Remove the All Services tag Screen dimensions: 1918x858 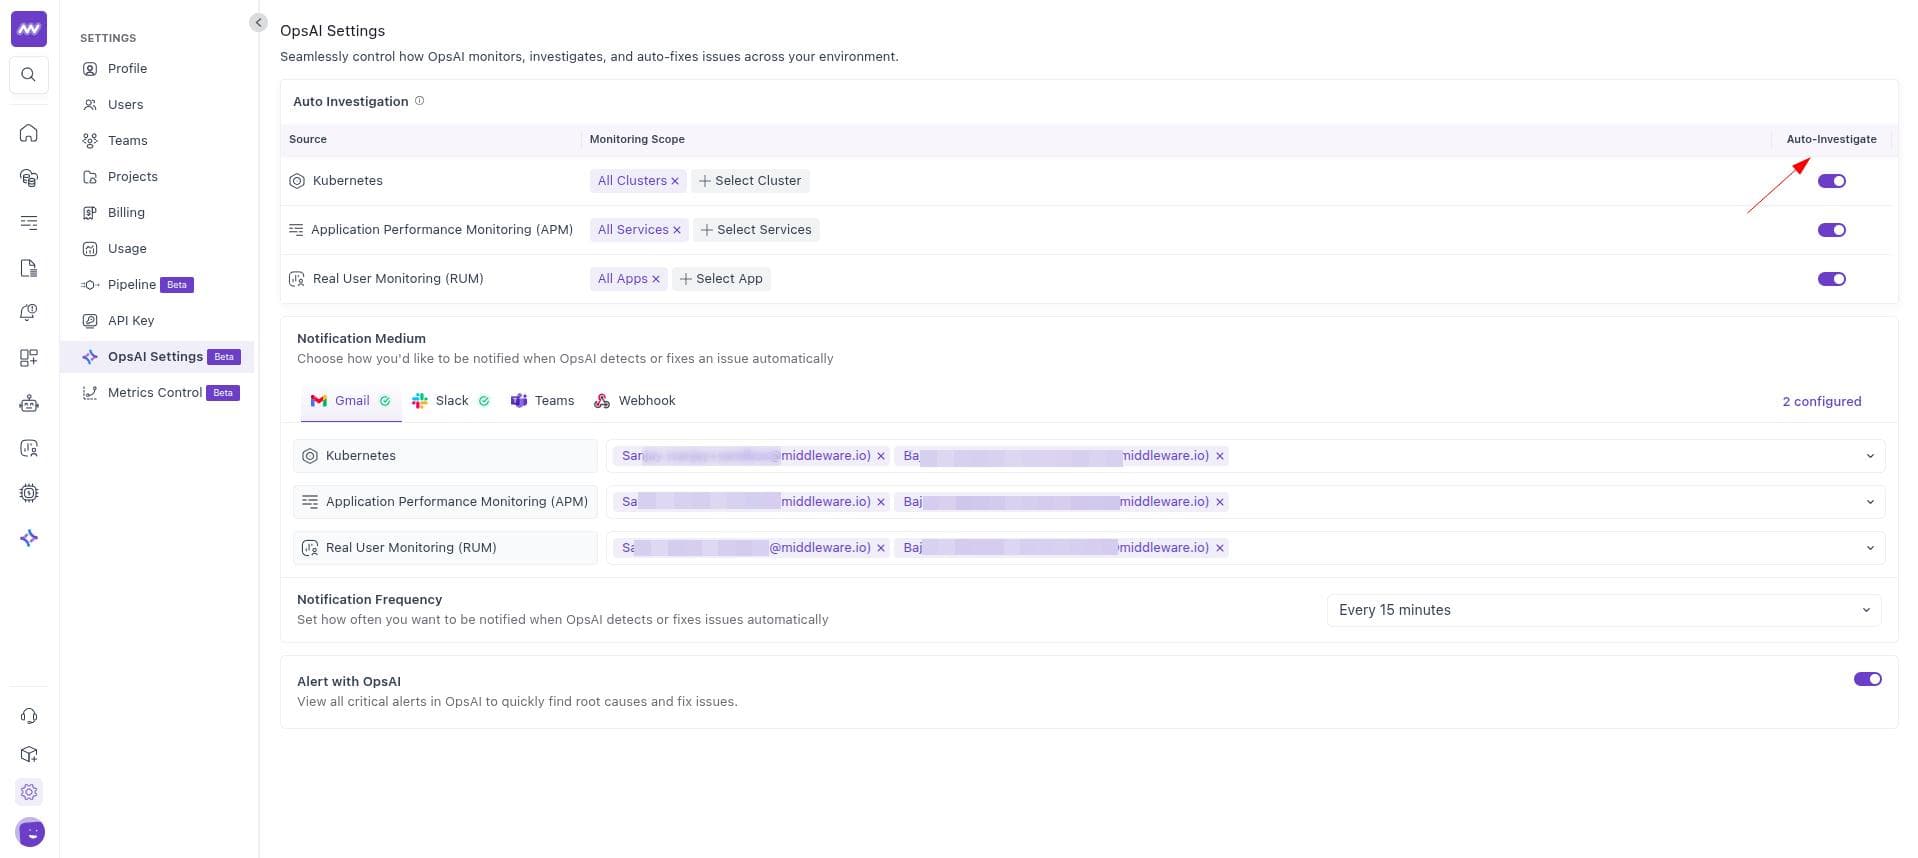click(x=677, y=230)
